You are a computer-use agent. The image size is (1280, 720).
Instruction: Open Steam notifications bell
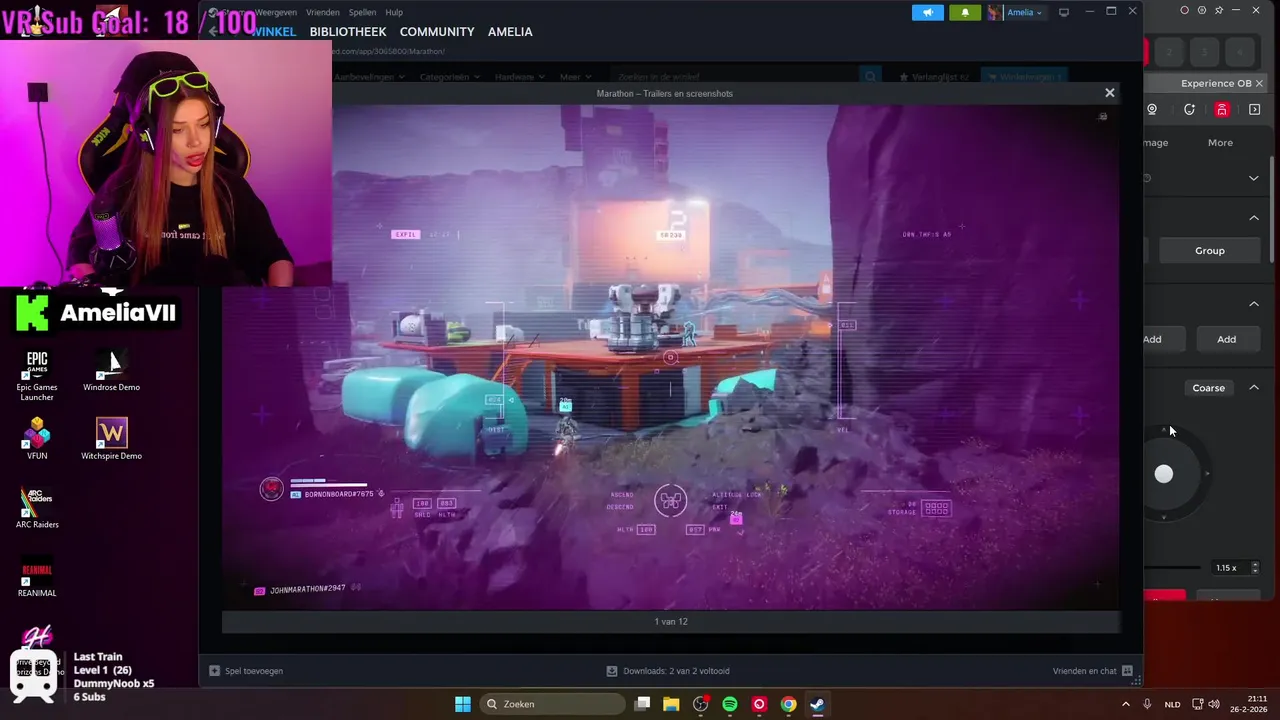965,12
